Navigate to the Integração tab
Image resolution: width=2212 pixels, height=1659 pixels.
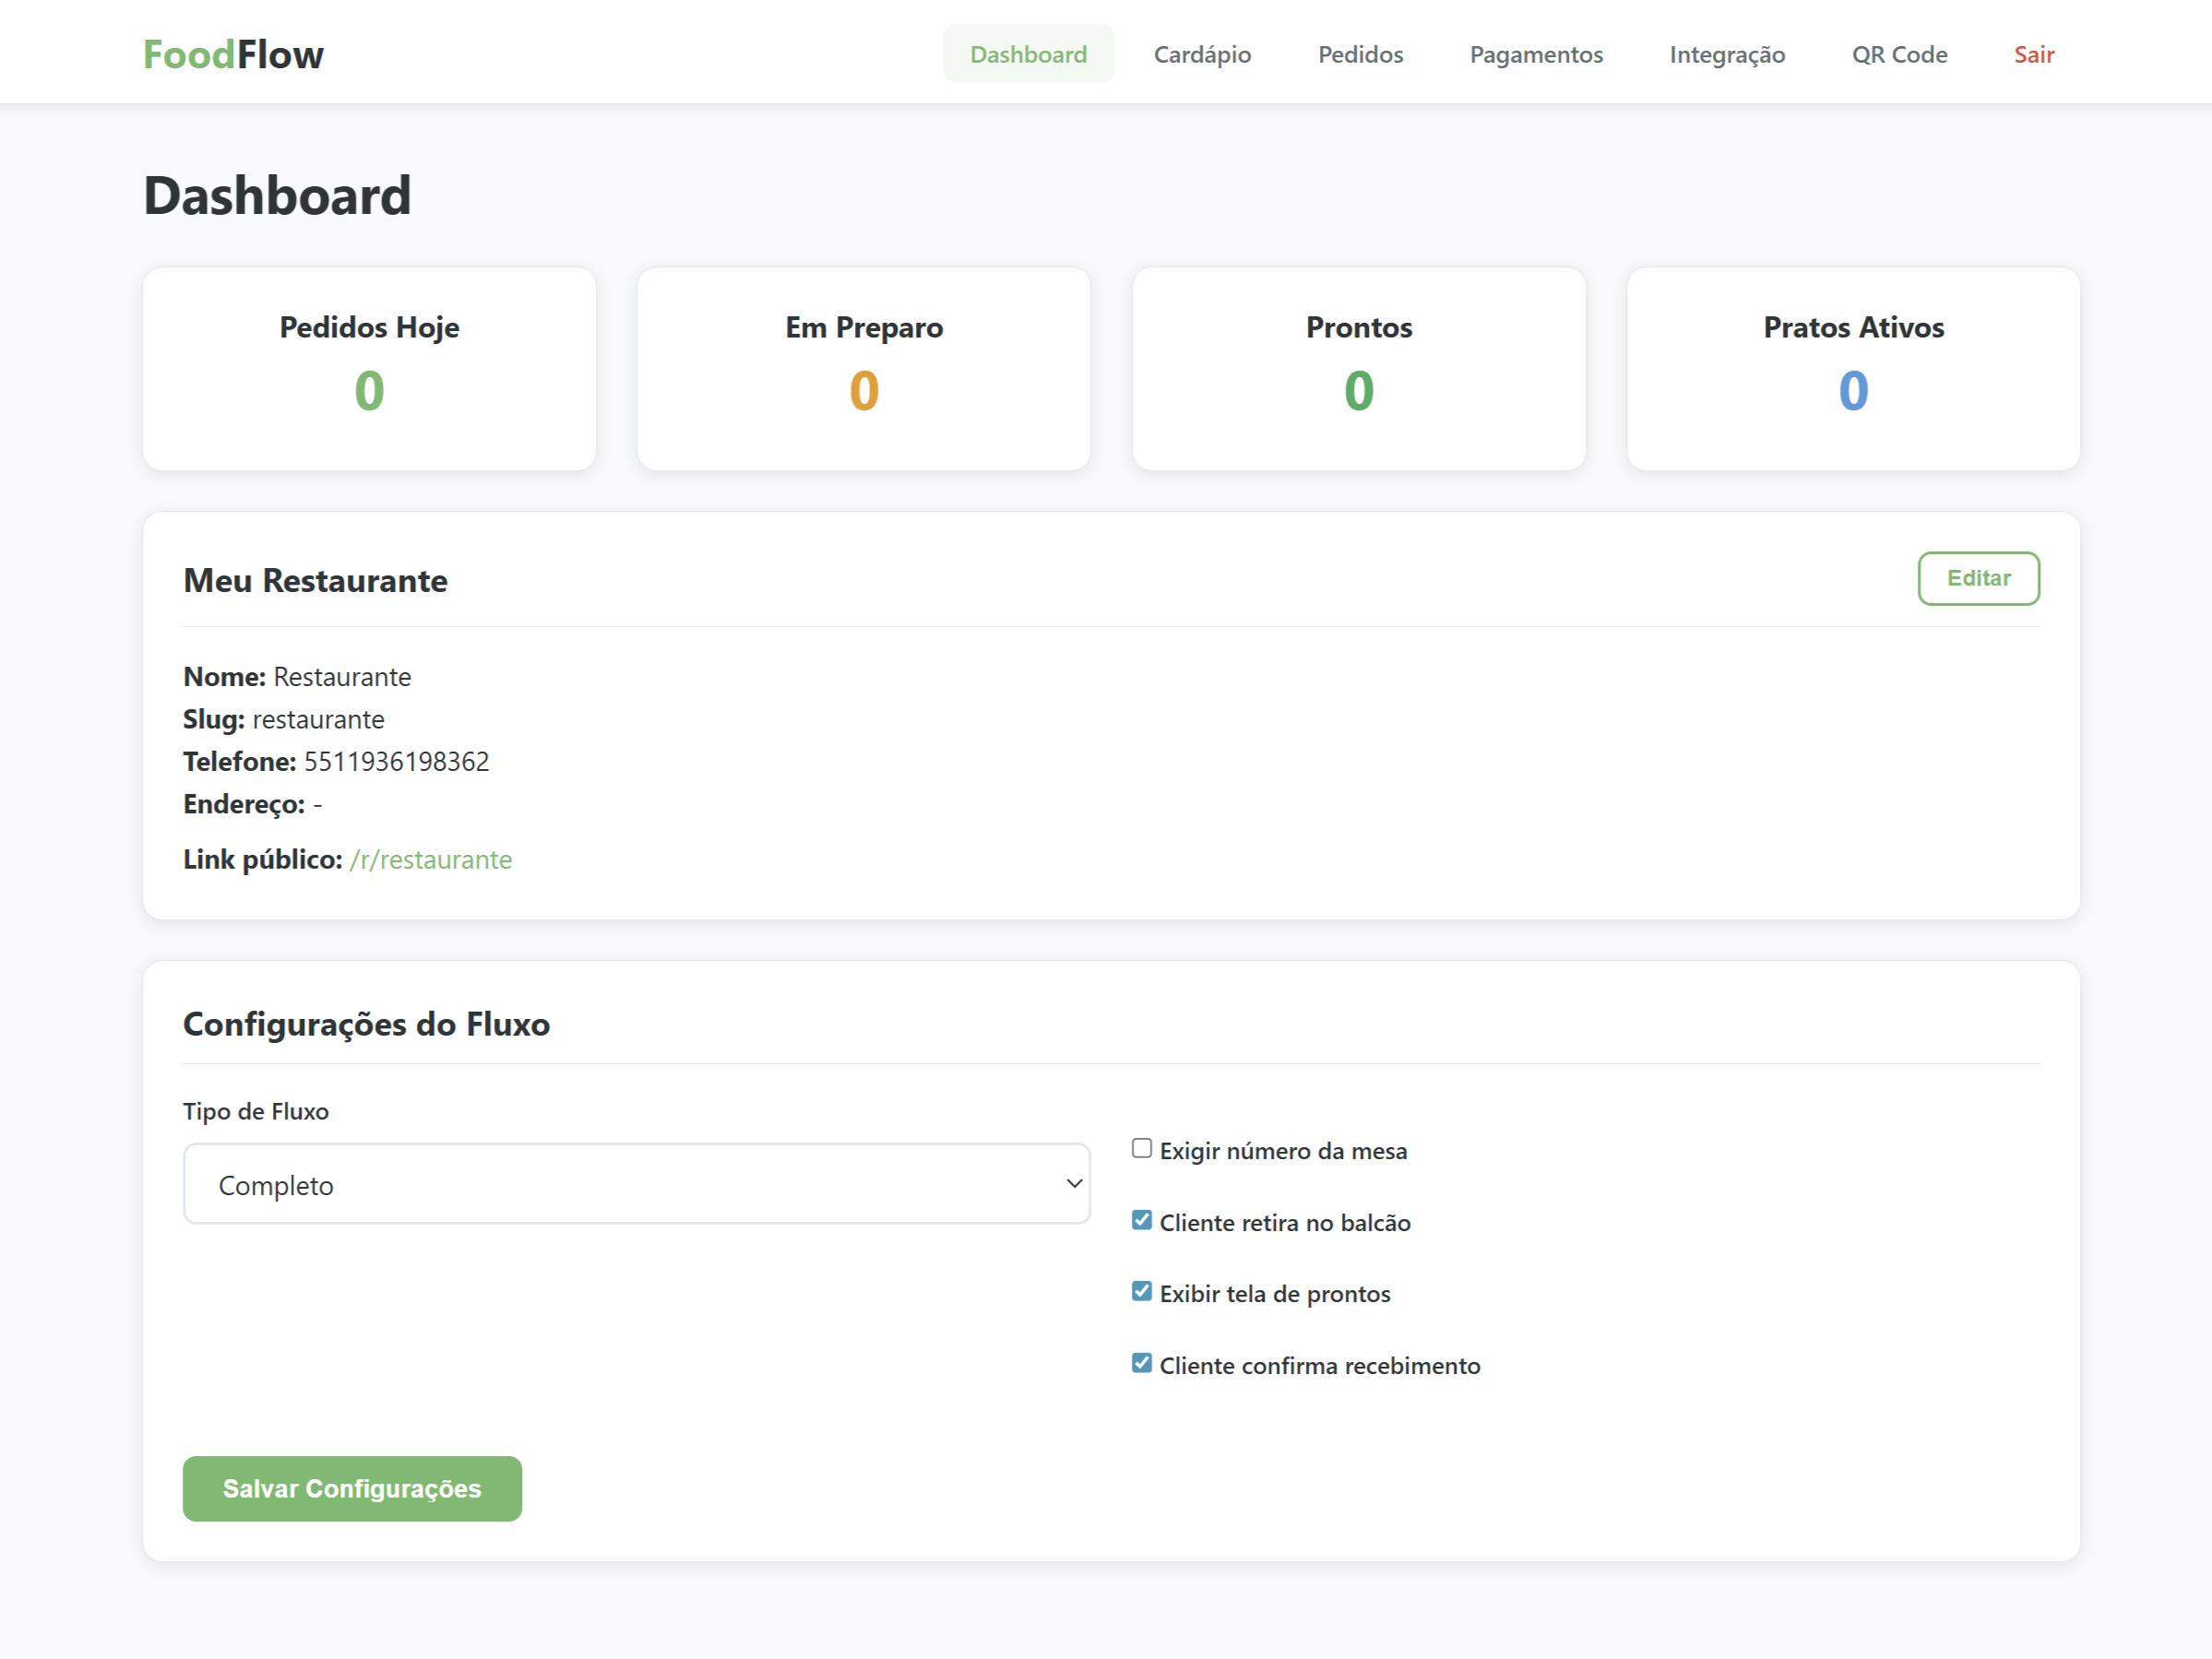(1727, 55)
